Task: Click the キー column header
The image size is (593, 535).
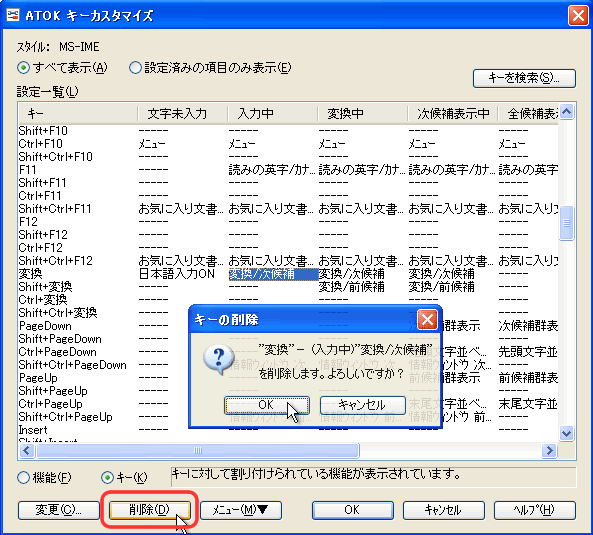Action: [78, 113]
